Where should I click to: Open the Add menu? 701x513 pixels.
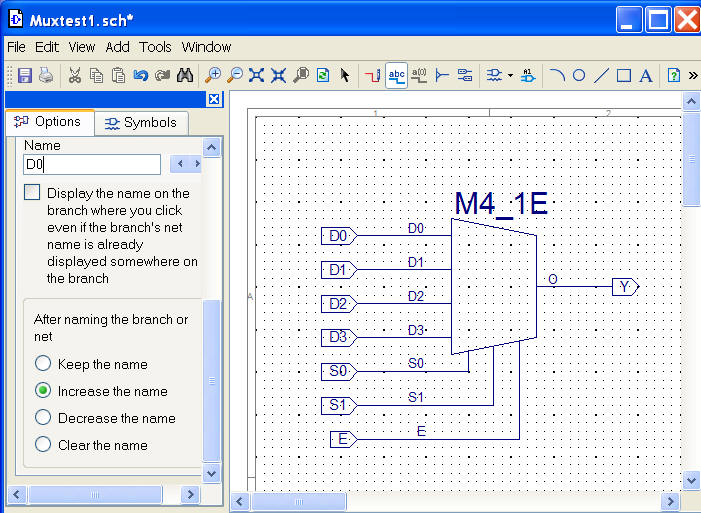pos(118,47)
